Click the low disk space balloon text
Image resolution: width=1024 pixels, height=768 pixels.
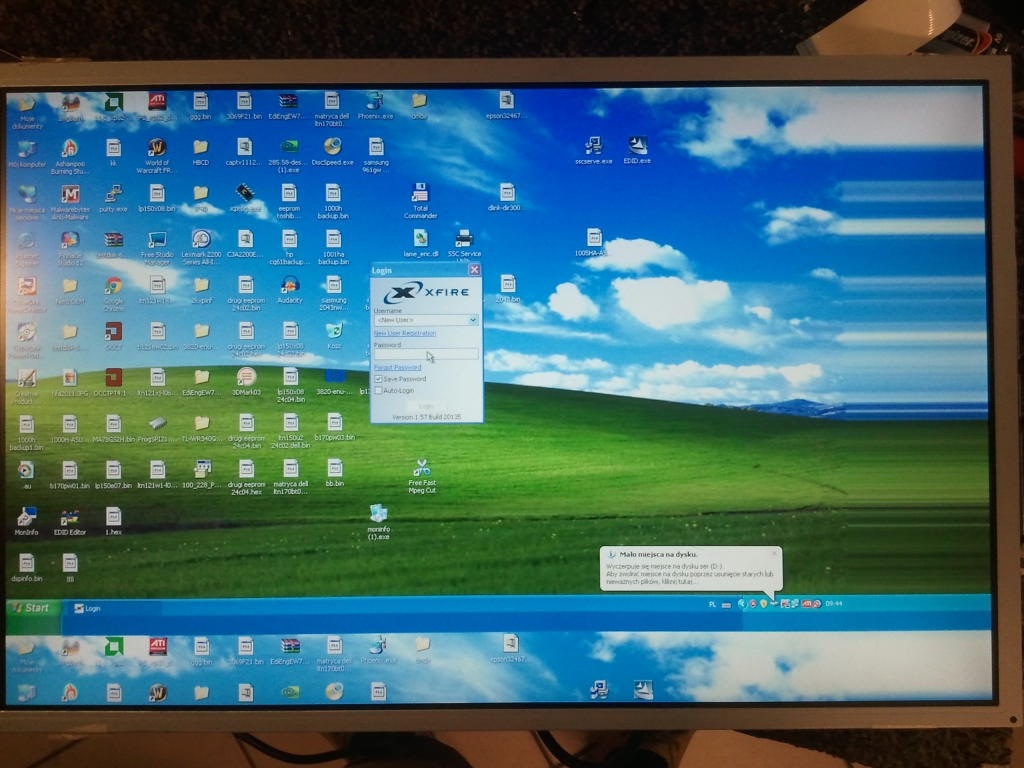coord(689,574)
